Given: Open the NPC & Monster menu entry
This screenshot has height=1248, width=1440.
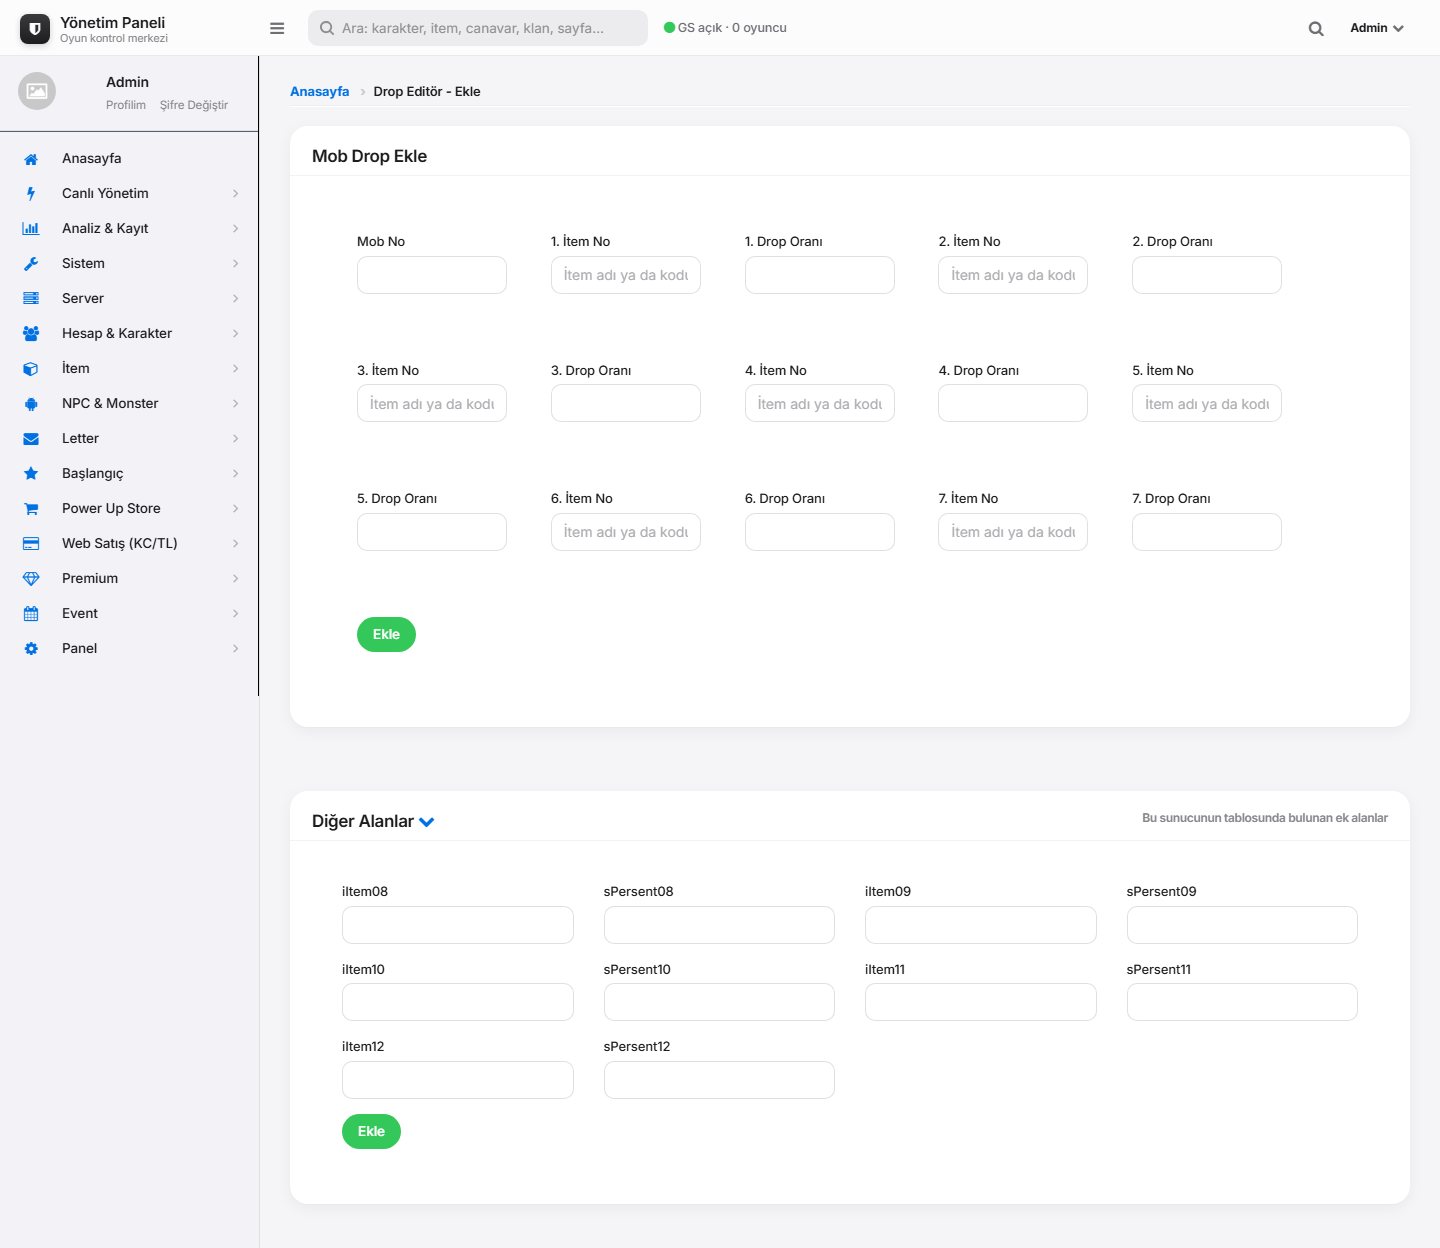Looking at the screenshot, I should click(129, 404).
